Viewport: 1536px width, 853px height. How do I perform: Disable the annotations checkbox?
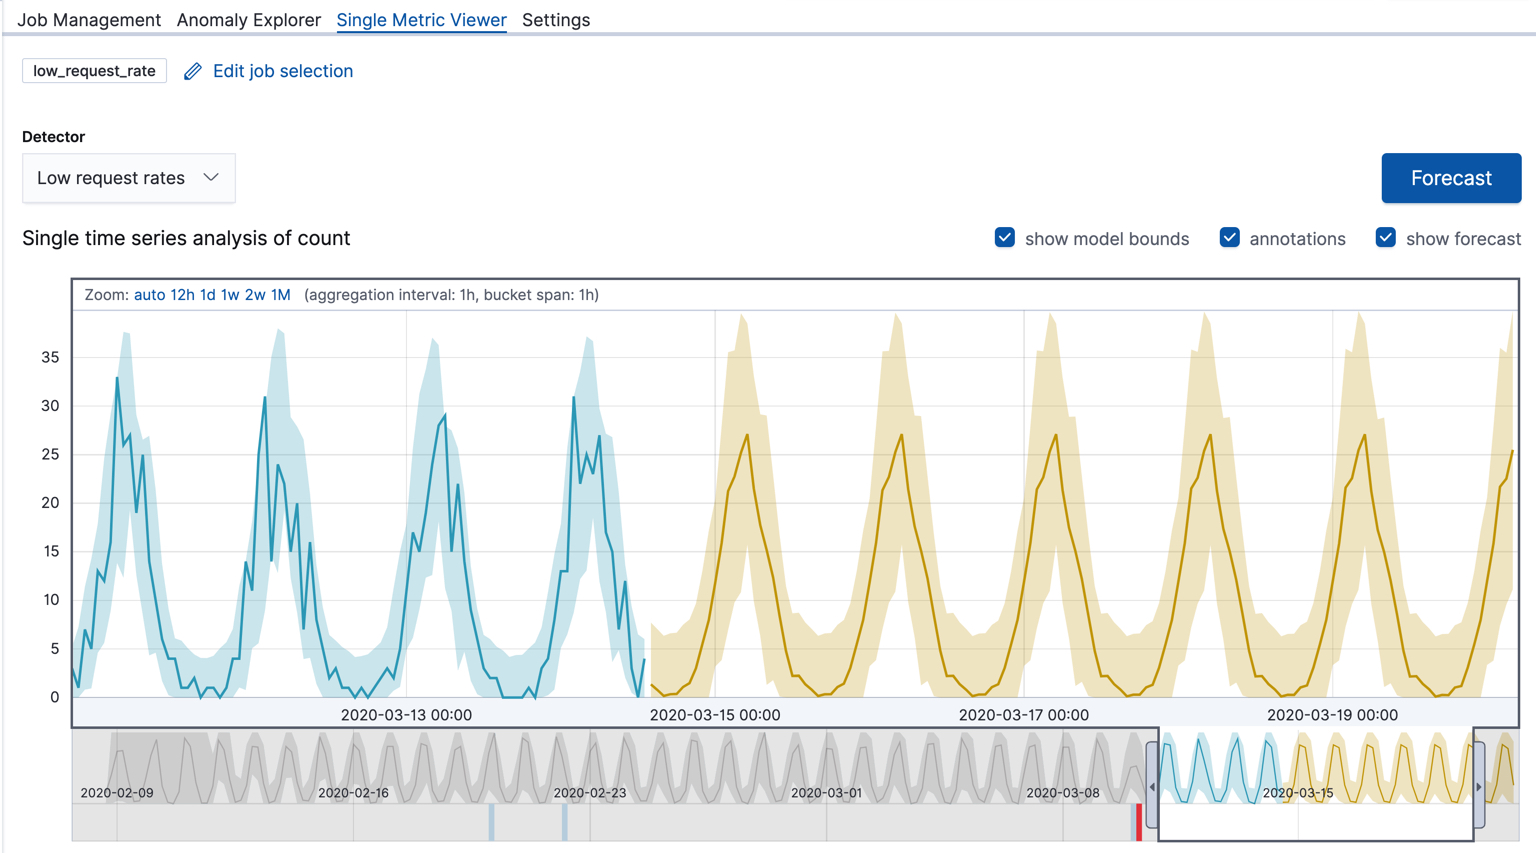click(x=1229, y=238)
